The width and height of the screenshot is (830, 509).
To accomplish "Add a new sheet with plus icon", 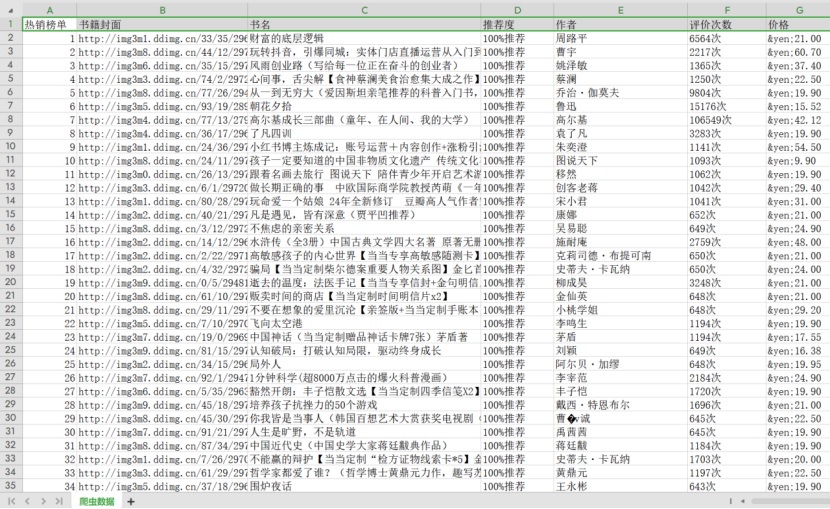I will click(131, 501).
